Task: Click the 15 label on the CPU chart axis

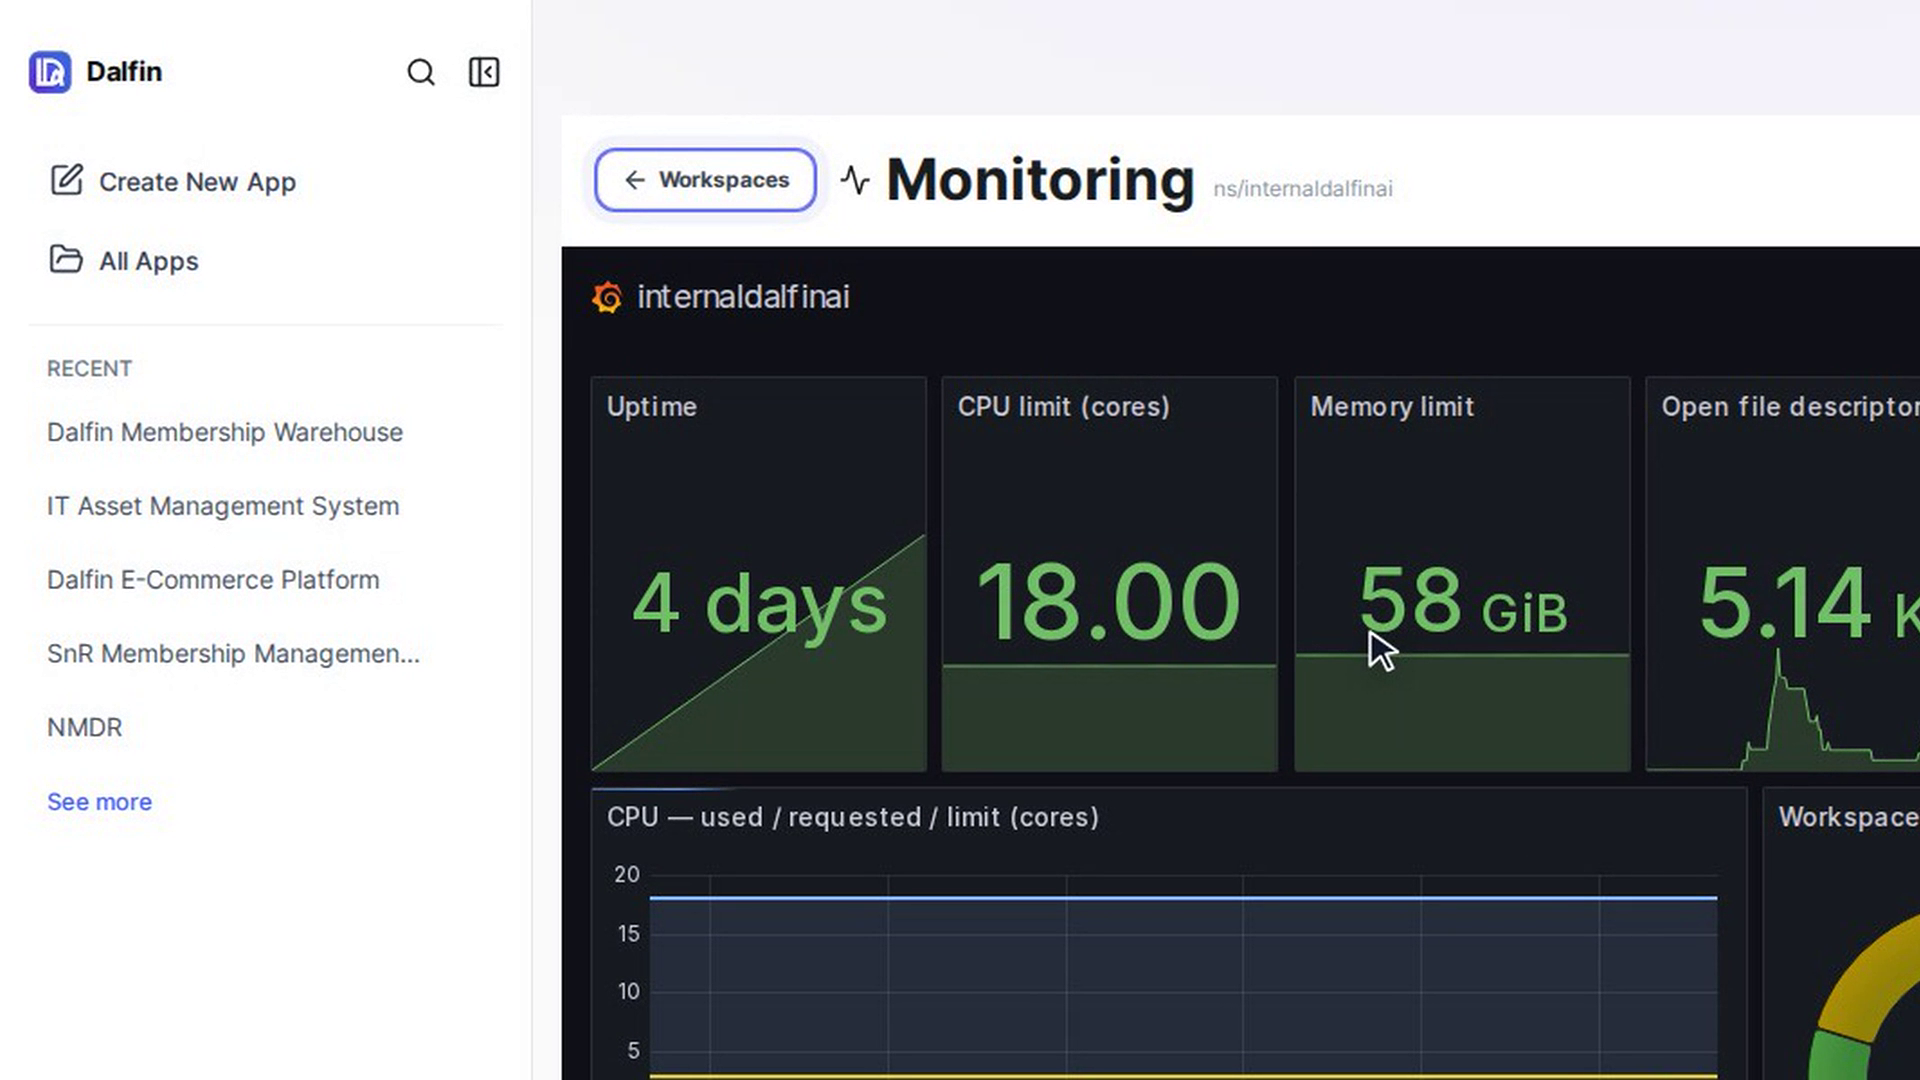Action: coord(628,934)
